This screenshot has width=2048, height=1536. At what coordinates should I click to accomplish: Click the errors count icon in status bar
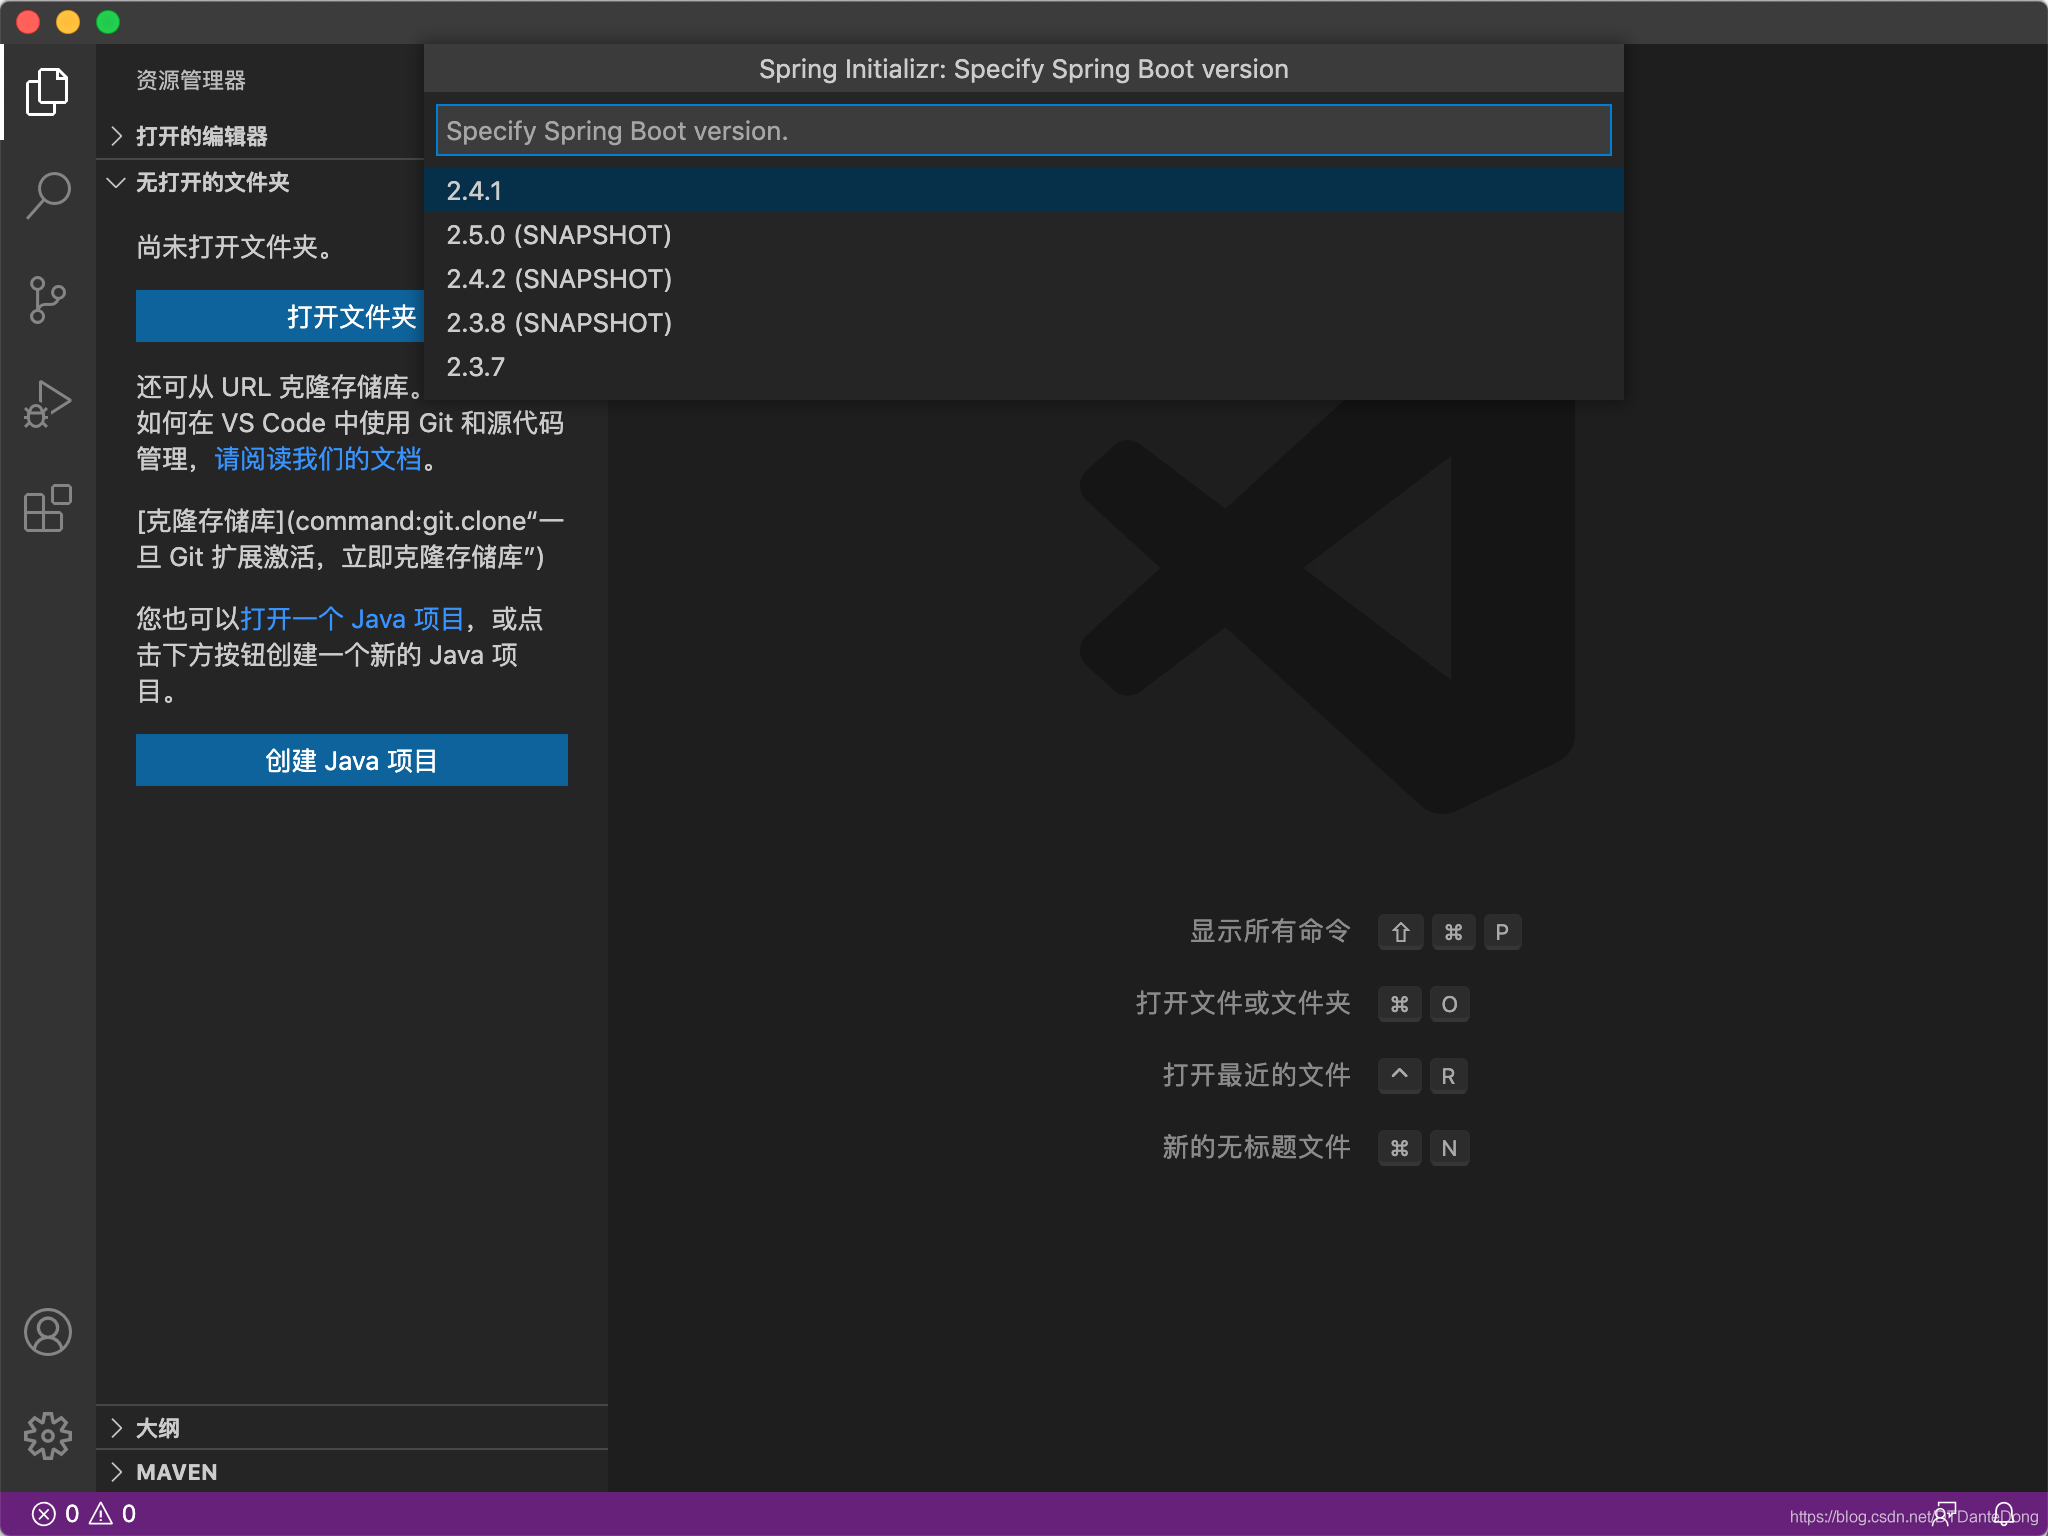click(43, 1514)
